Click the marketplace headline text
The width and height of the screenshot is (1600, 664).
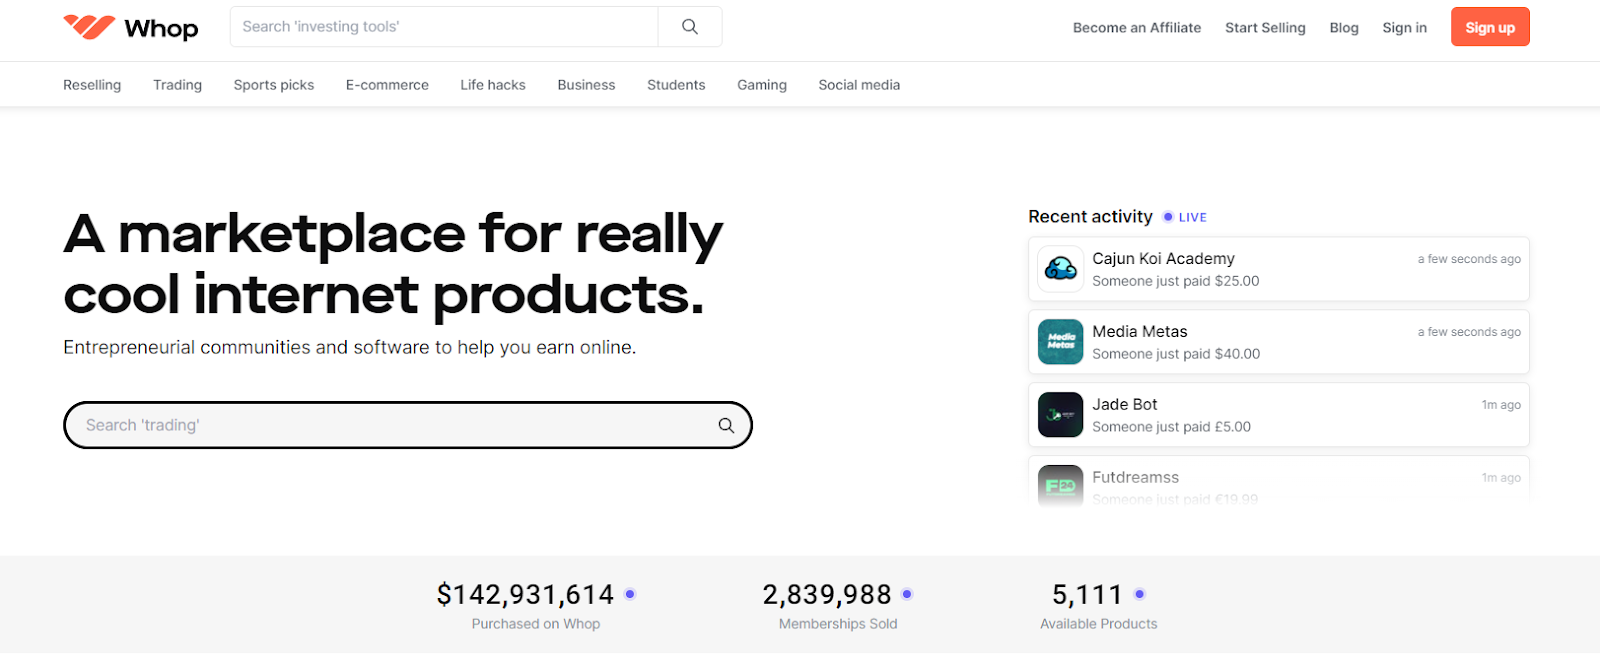(393, 264)
